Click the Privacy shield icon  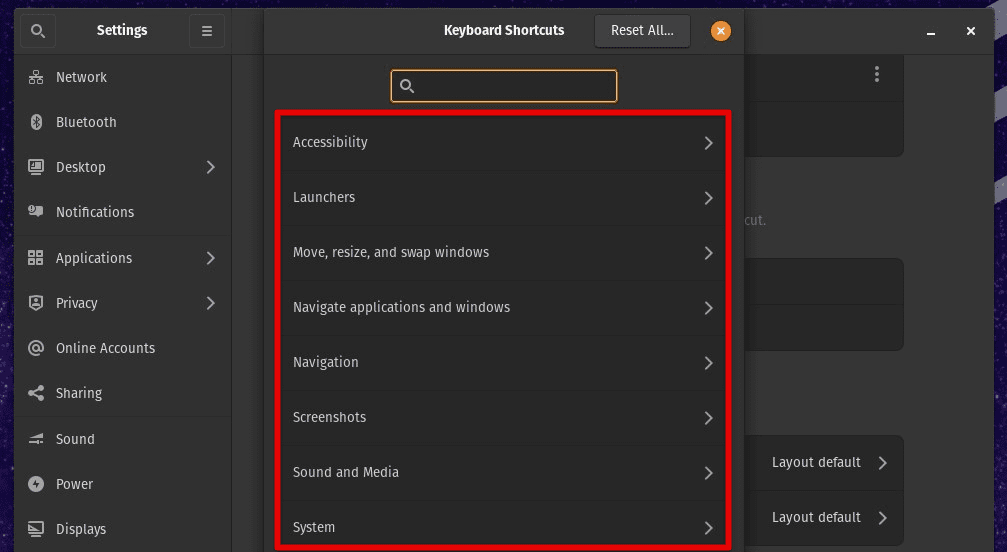[36, 303]
